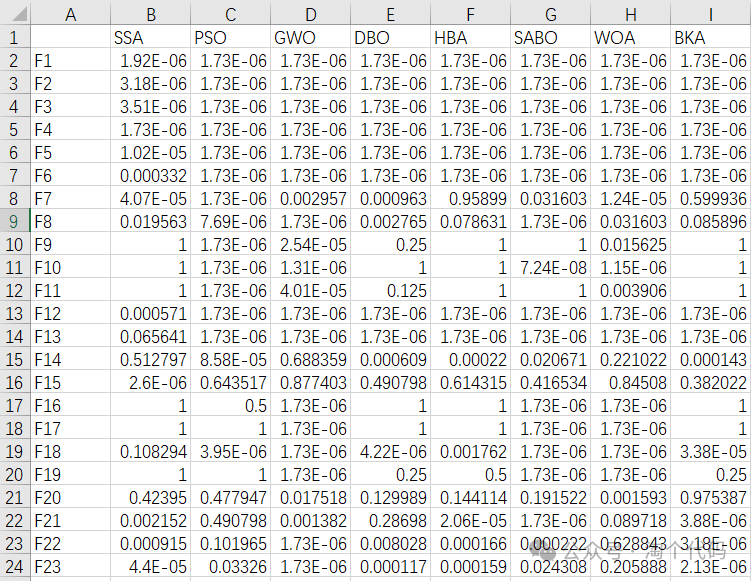Click the HBA header cell
The height and width of the screenshot is (581, 751).
(470, 37)
